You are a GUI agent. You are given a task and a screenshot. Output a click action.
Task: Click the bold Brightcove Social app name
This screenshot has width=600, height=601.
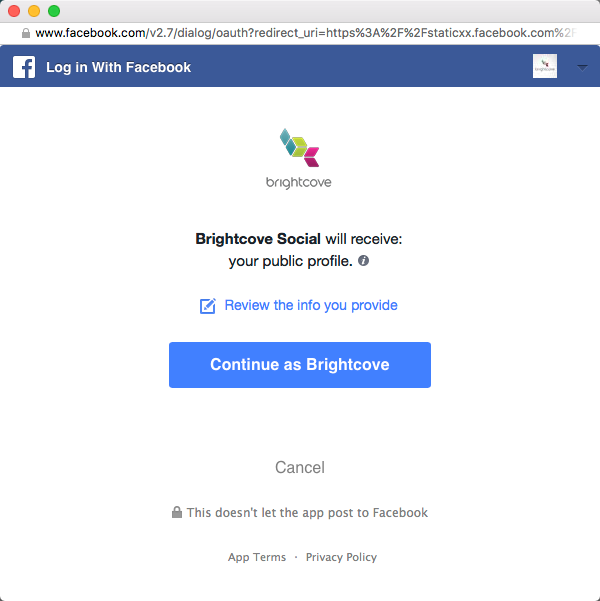pos(258,239)
